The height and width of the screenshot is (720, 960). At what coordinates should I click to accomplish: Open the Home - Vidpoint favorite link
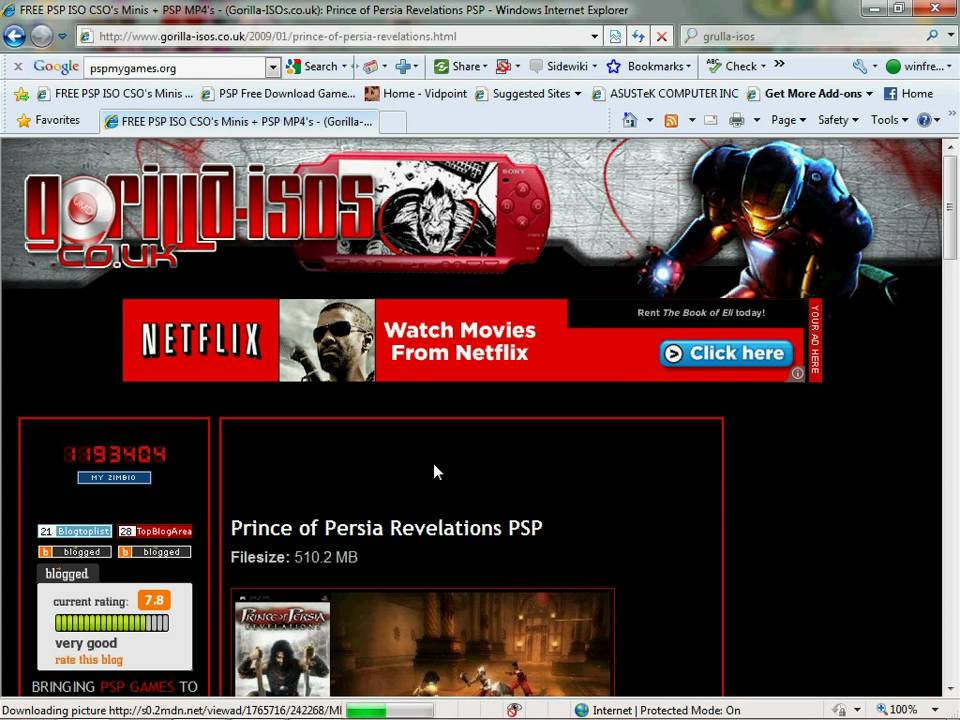click(416, 94)
